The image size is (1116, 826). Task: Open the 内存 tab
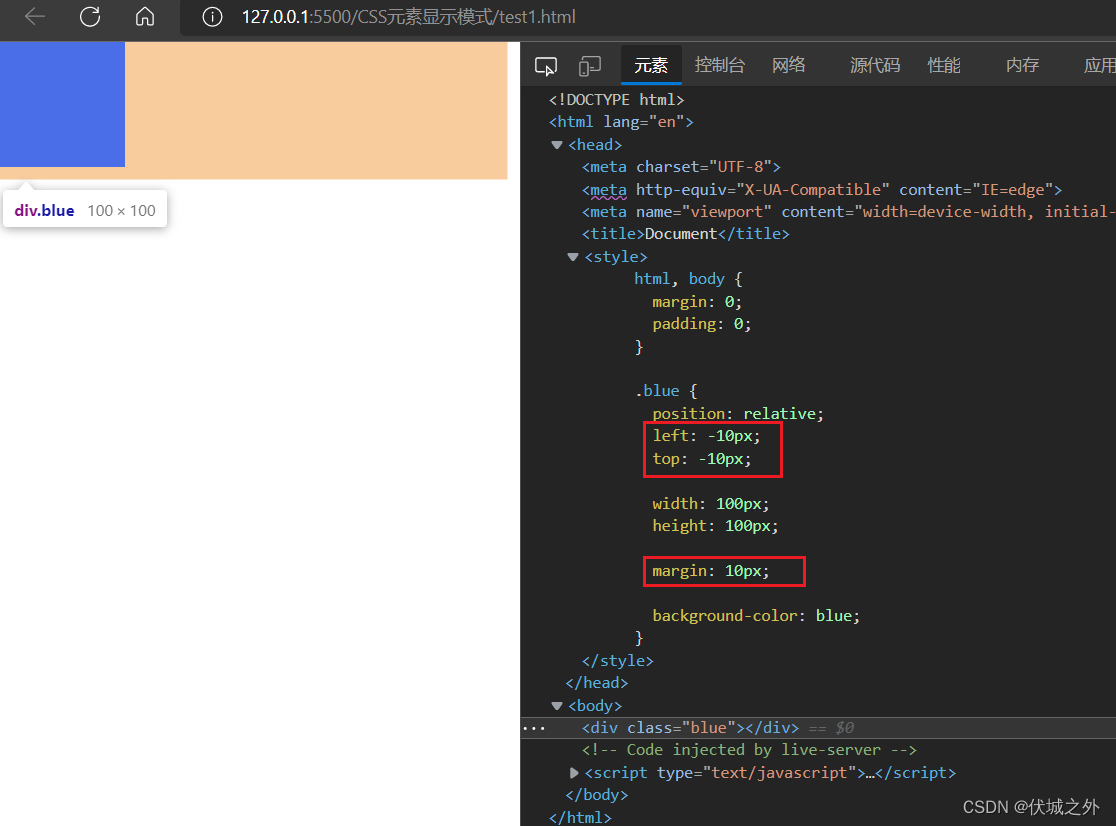[x=1022, y=65]
